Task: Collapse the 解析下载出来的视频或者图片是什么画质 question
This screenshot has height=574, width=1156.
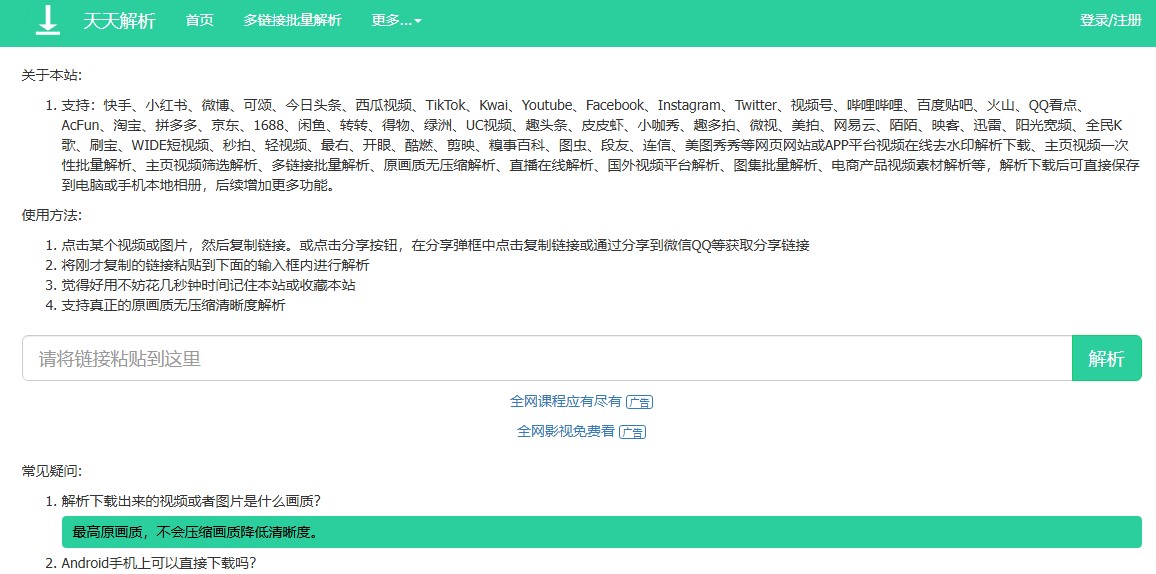Action: (190, 501)
